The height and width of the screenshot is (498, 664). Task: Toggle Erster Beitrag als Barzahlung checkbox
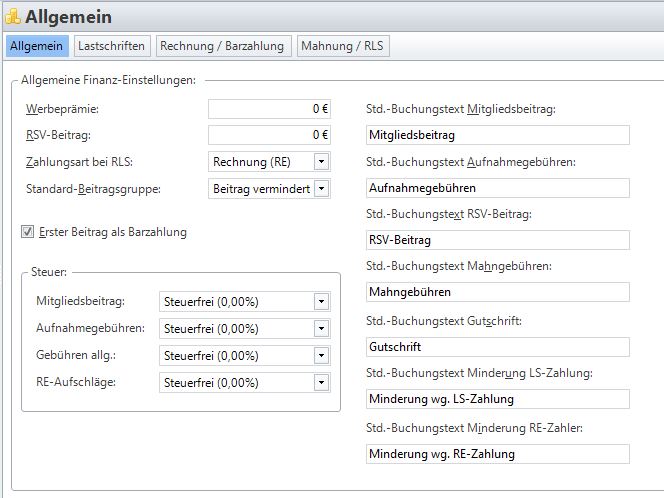pos(27,232)
